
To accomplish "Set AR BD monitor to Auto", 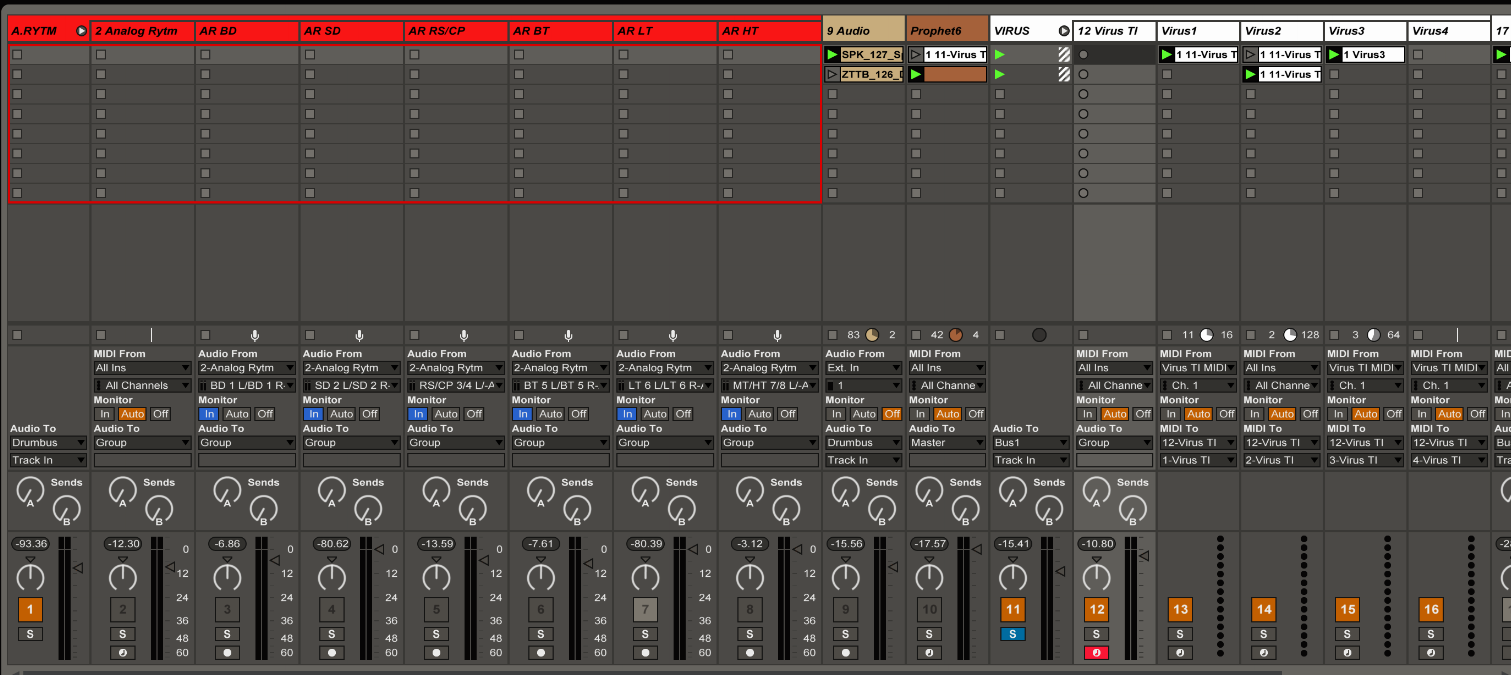I will [x=237, y=414].
